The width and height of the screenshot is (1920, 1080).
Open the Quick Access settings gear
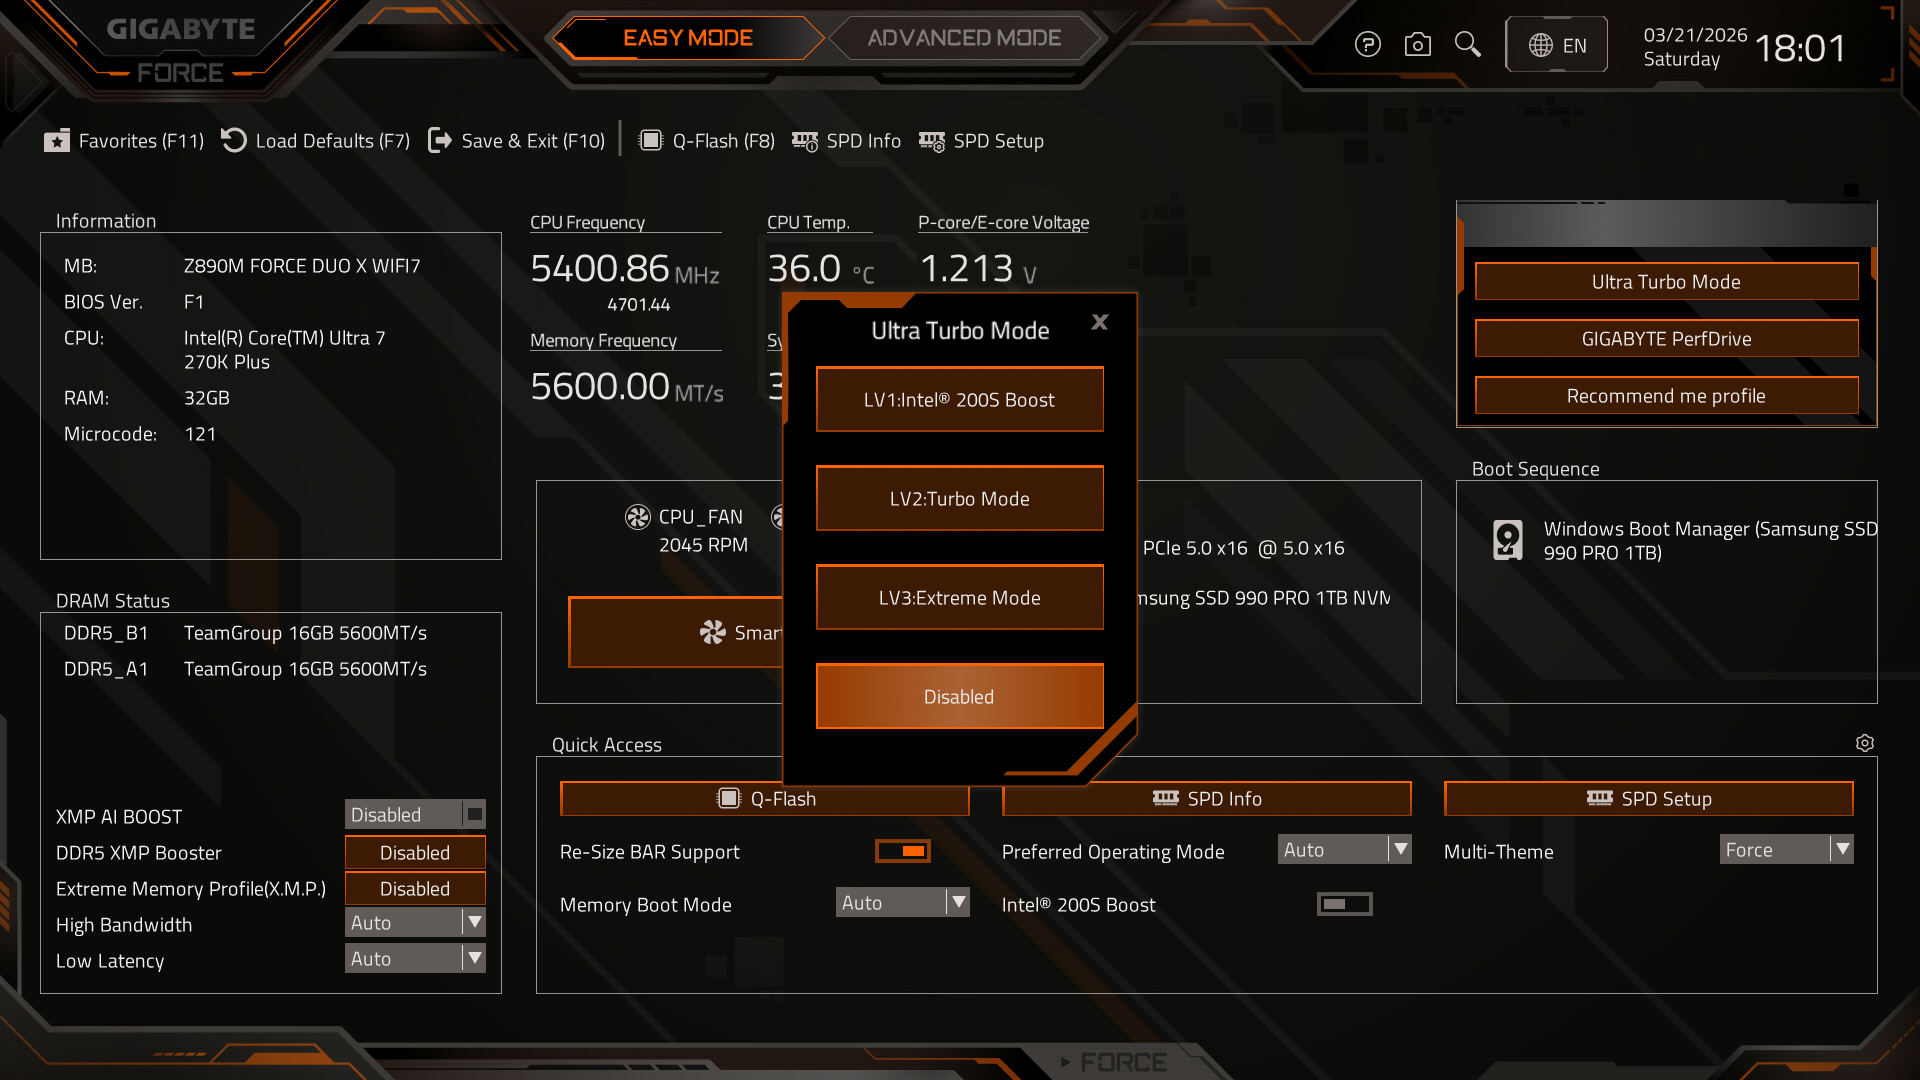click(1864, 743)
